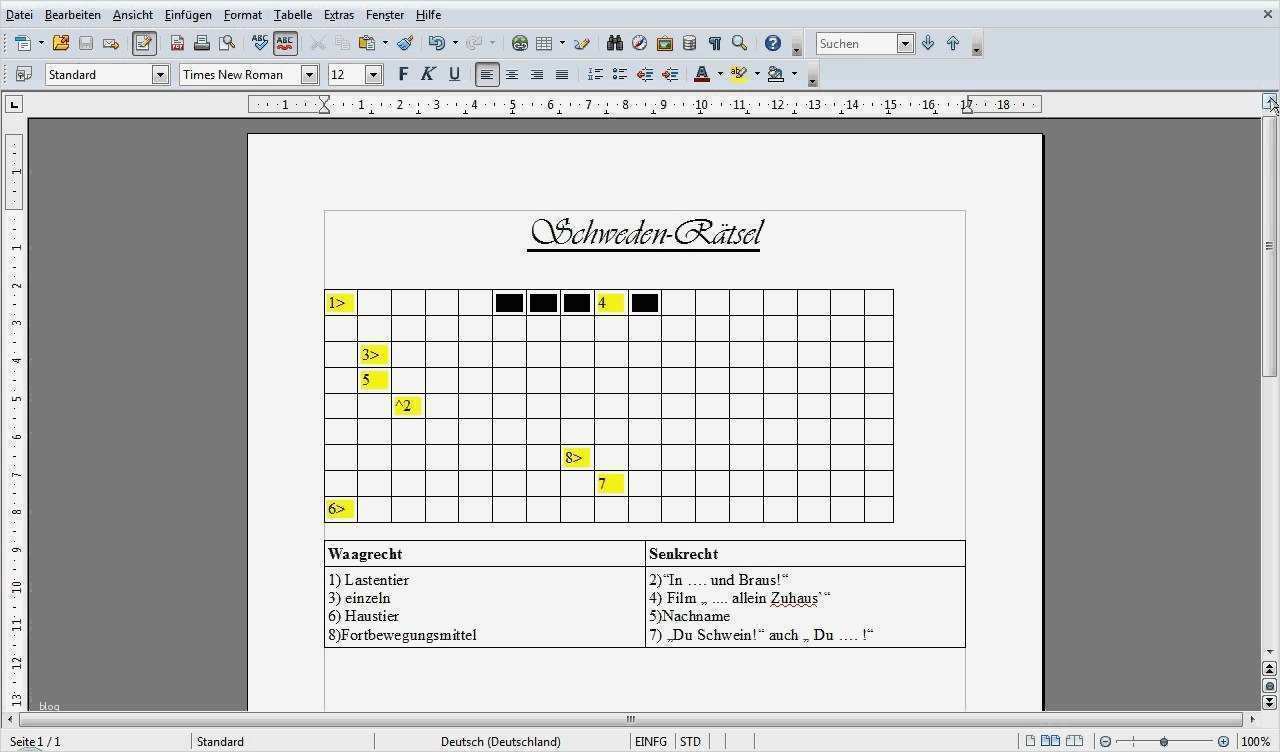Open the font color dropdown arrow
Viewport: 1280px width, 752px height.
point(720,74)
